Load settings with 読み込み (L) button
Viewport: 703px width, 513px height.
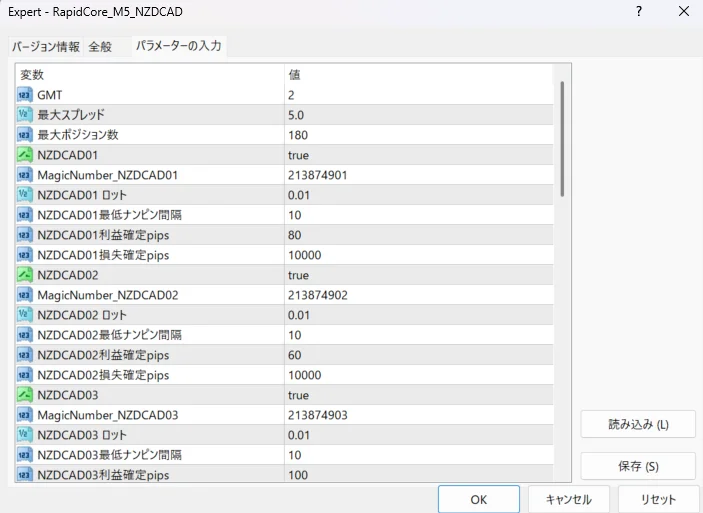[638, 424]
